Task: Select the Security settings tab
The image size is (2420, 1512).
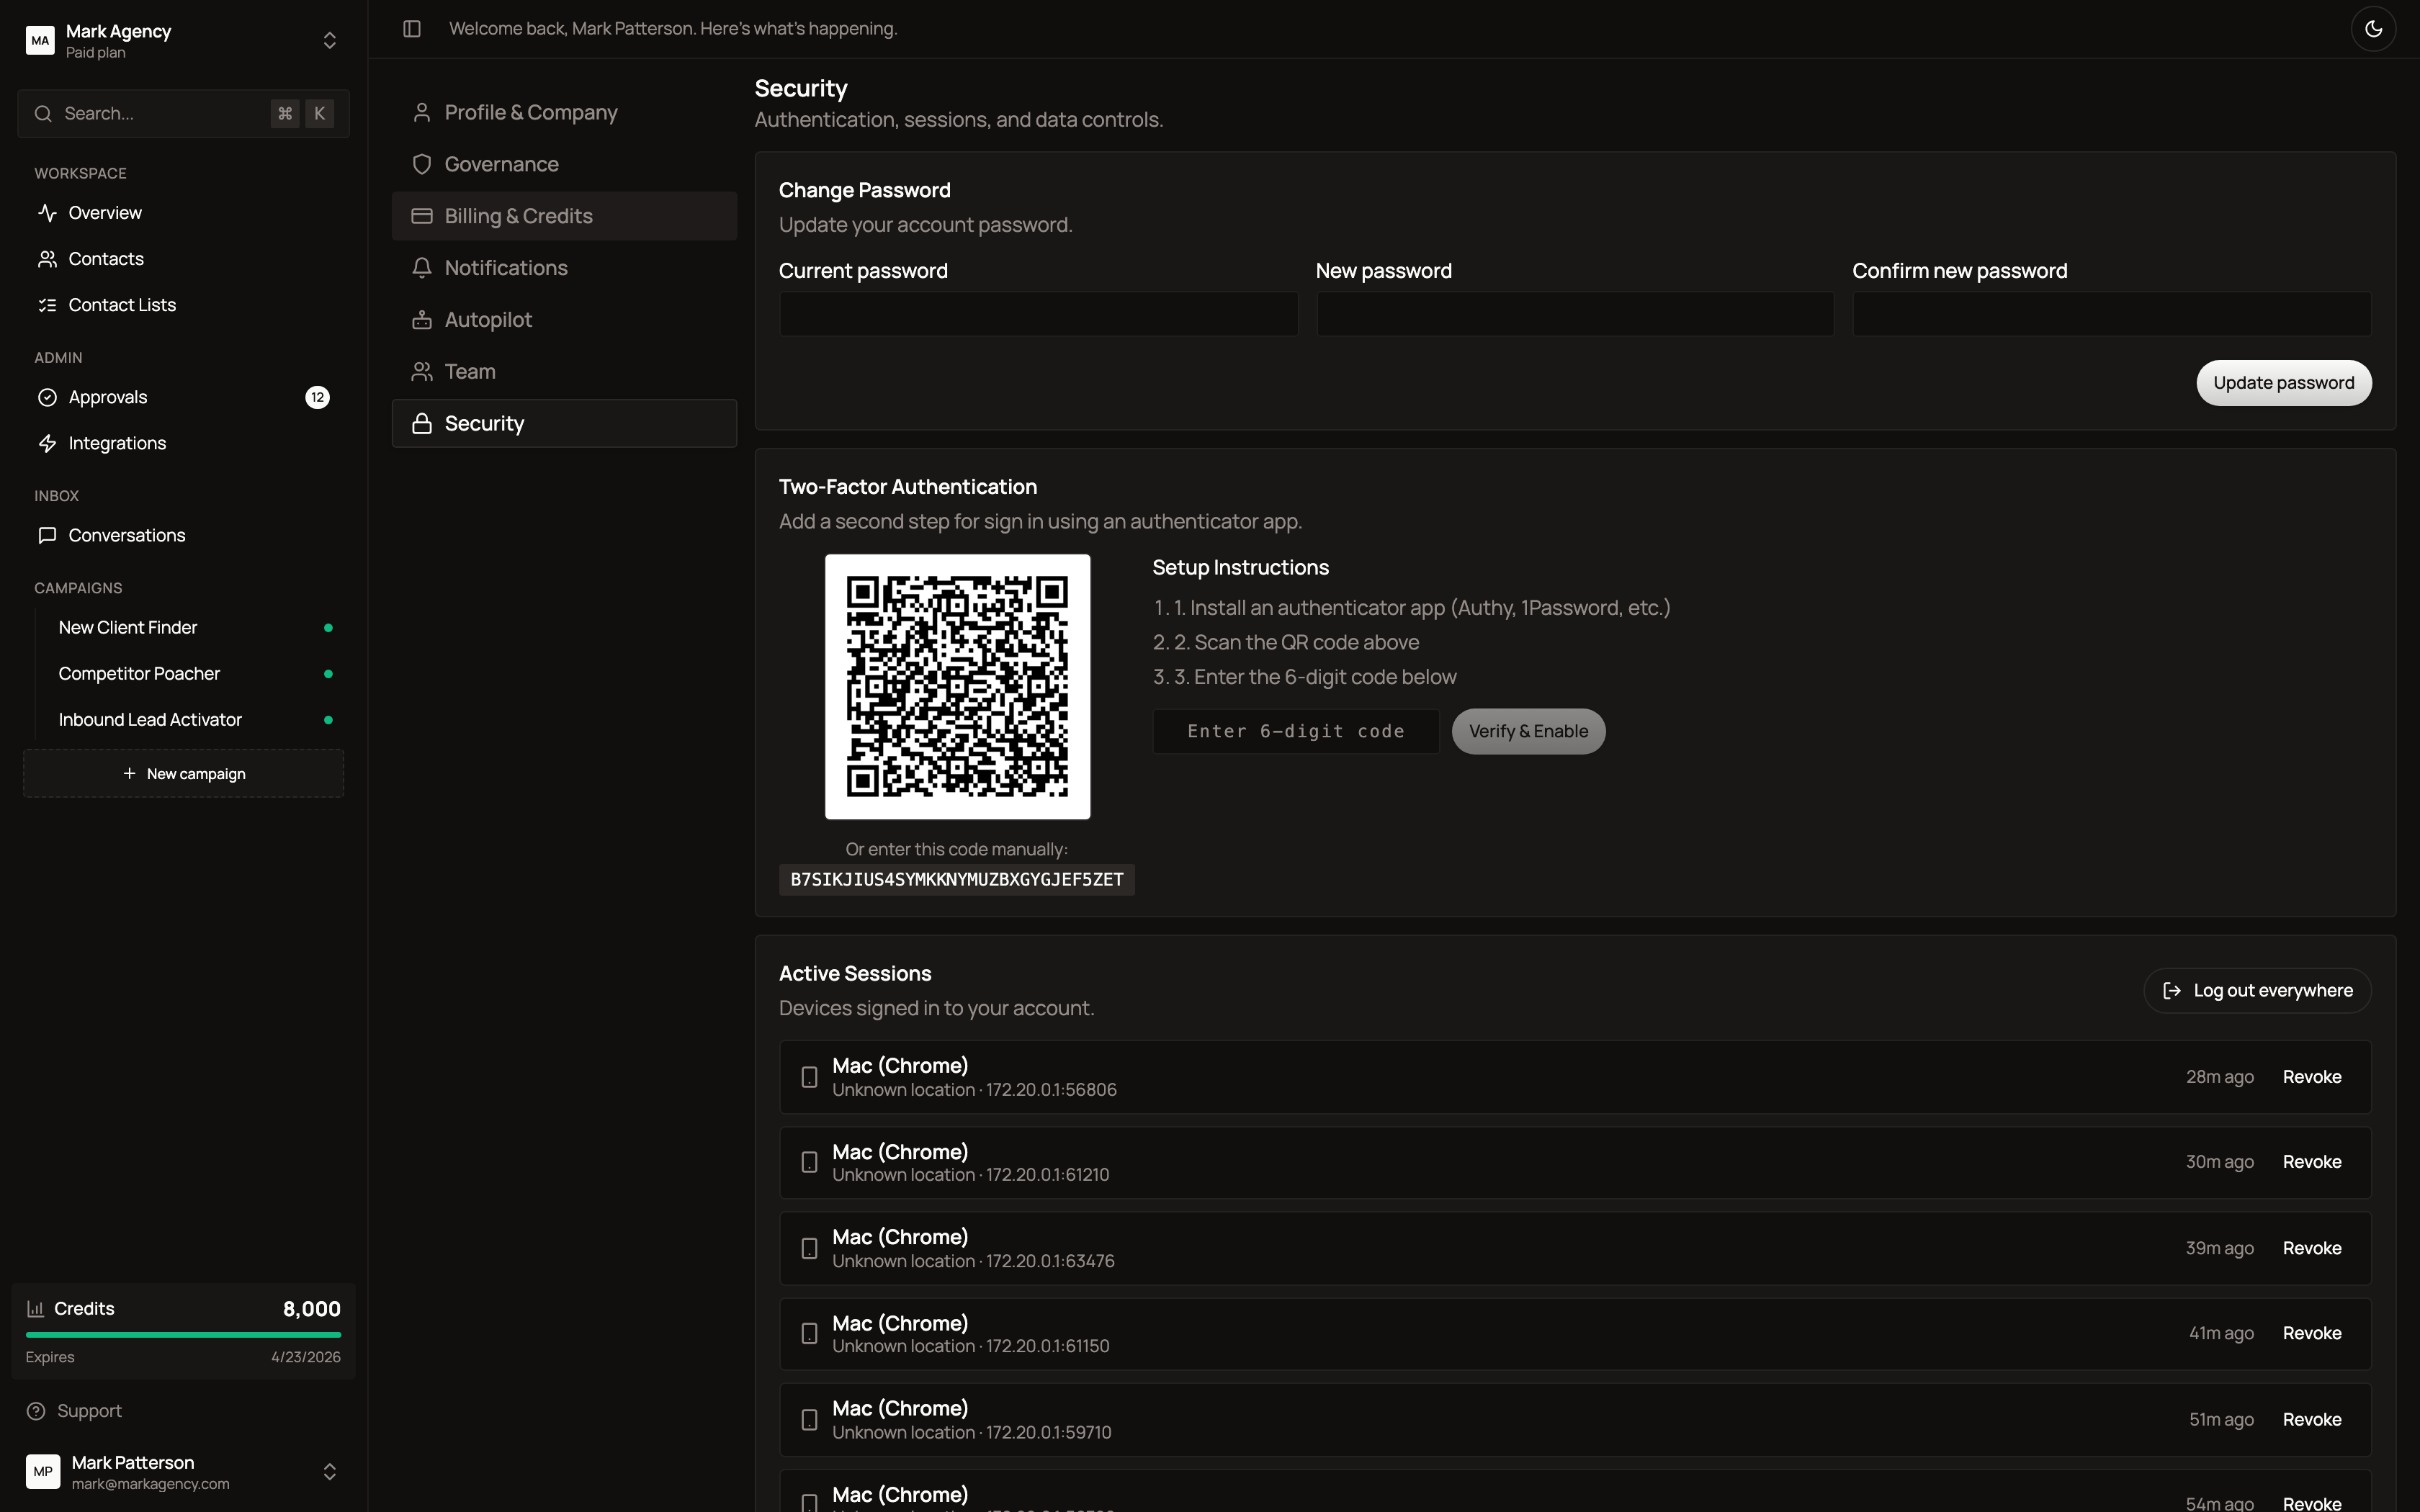Action: [564, 423]
